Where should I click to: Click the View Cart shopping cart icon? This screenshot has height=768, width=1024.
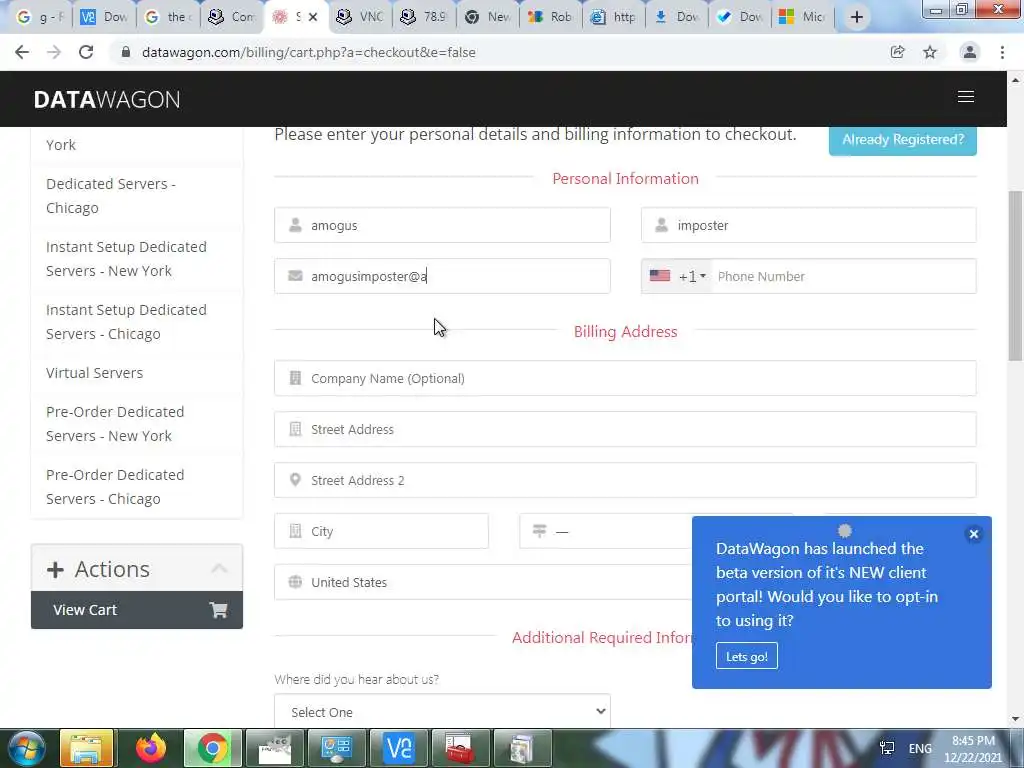[218, 610]
